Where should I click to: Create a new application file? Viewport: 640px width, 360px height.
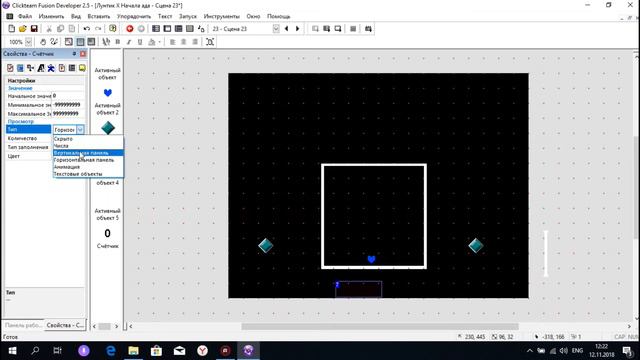pyautogui.click(x=11, y=29)
